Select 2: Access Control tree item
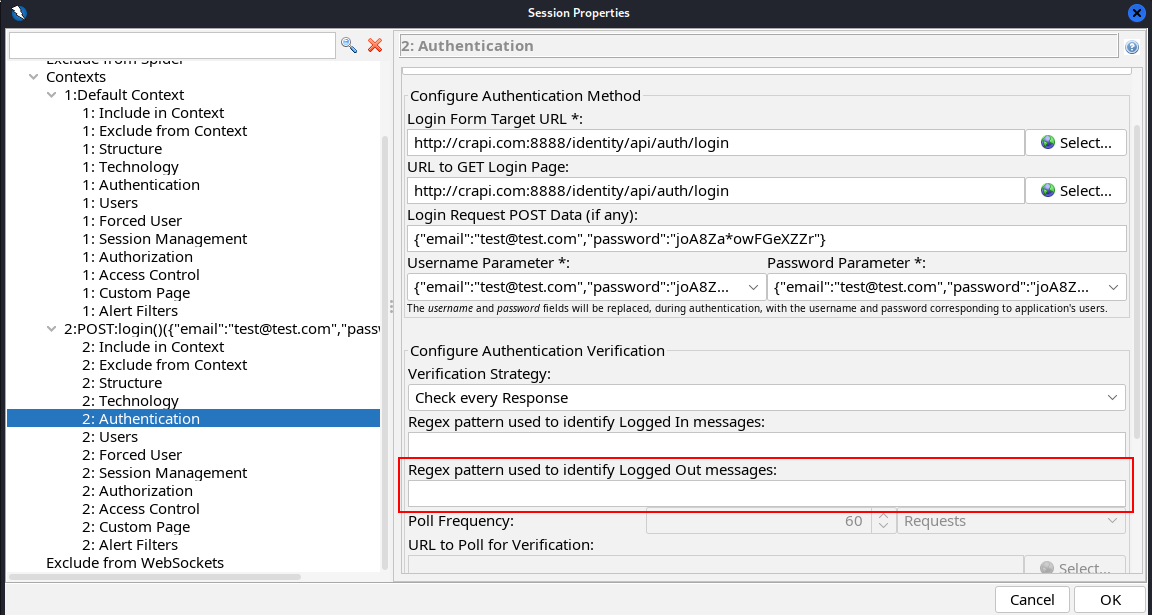The height and width of the screenshot is (615, 1152). coord(140,509)
